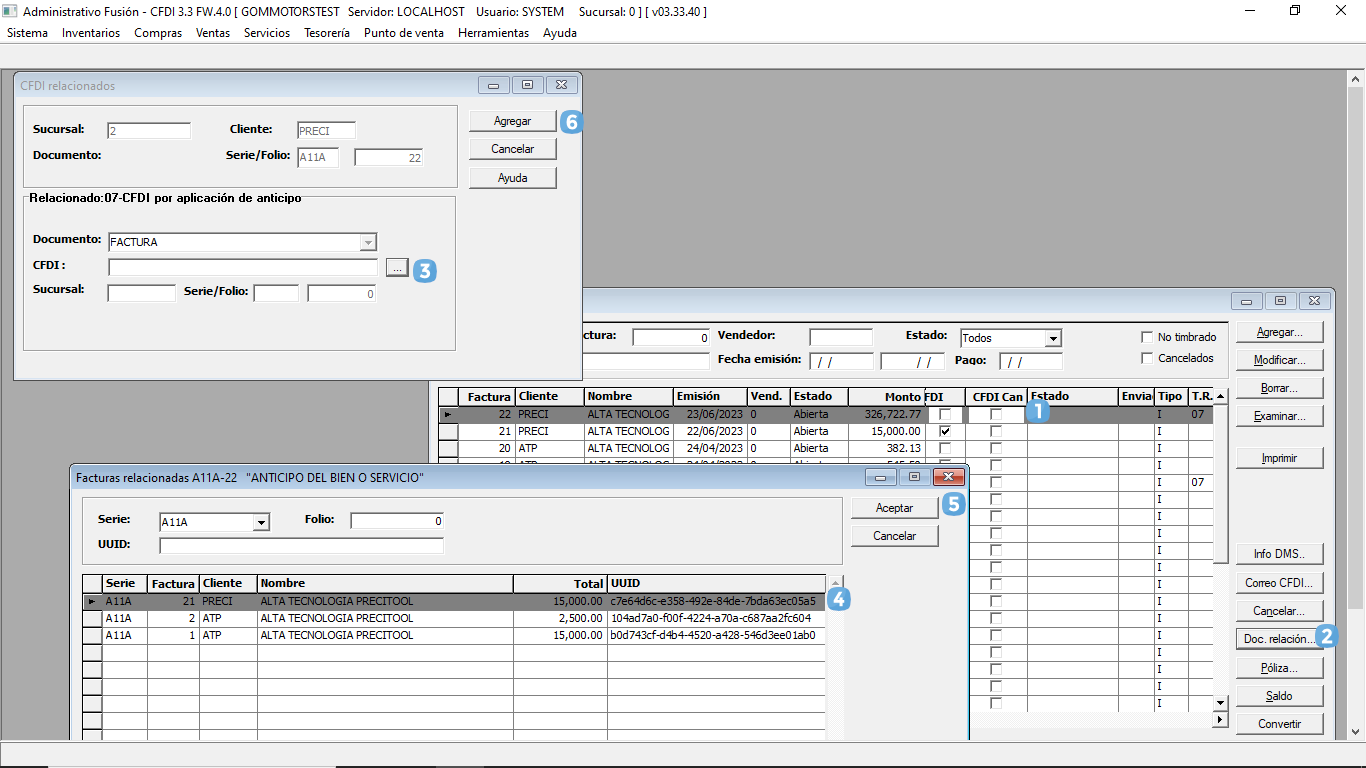The image size is (1366, 768).
Task: Click the Info DMS.. button
Action: tap(1279, 554)
